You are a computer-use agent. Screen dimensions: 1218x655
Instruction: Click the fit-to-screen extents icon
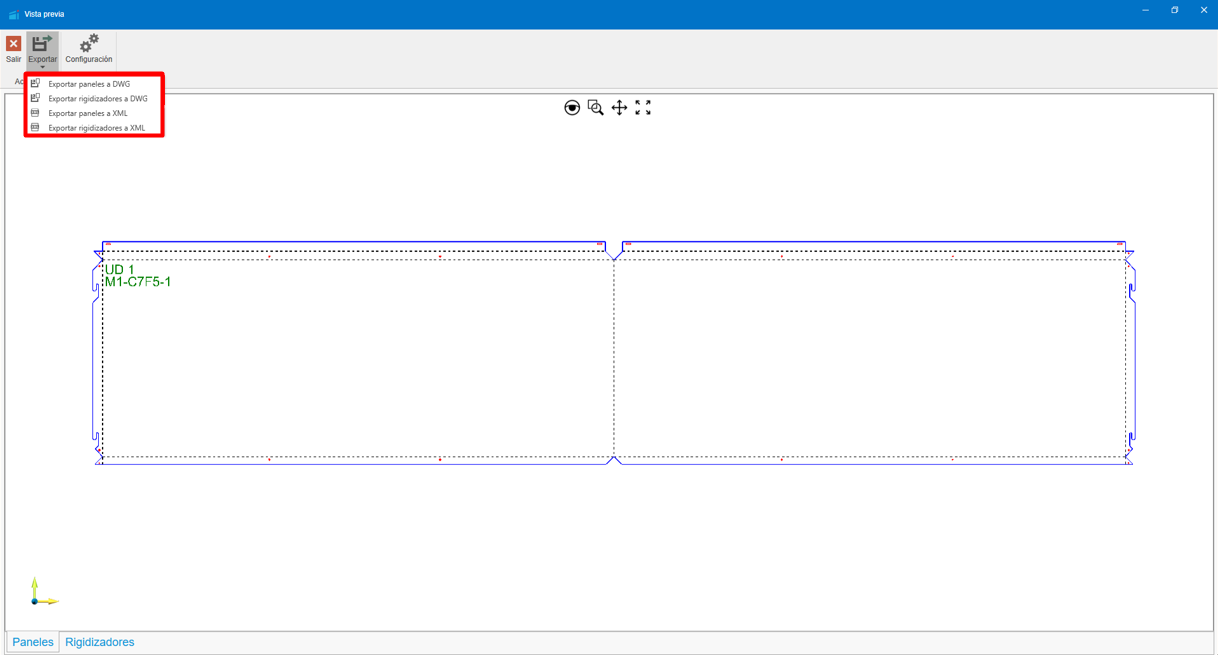tap(643, 108)
